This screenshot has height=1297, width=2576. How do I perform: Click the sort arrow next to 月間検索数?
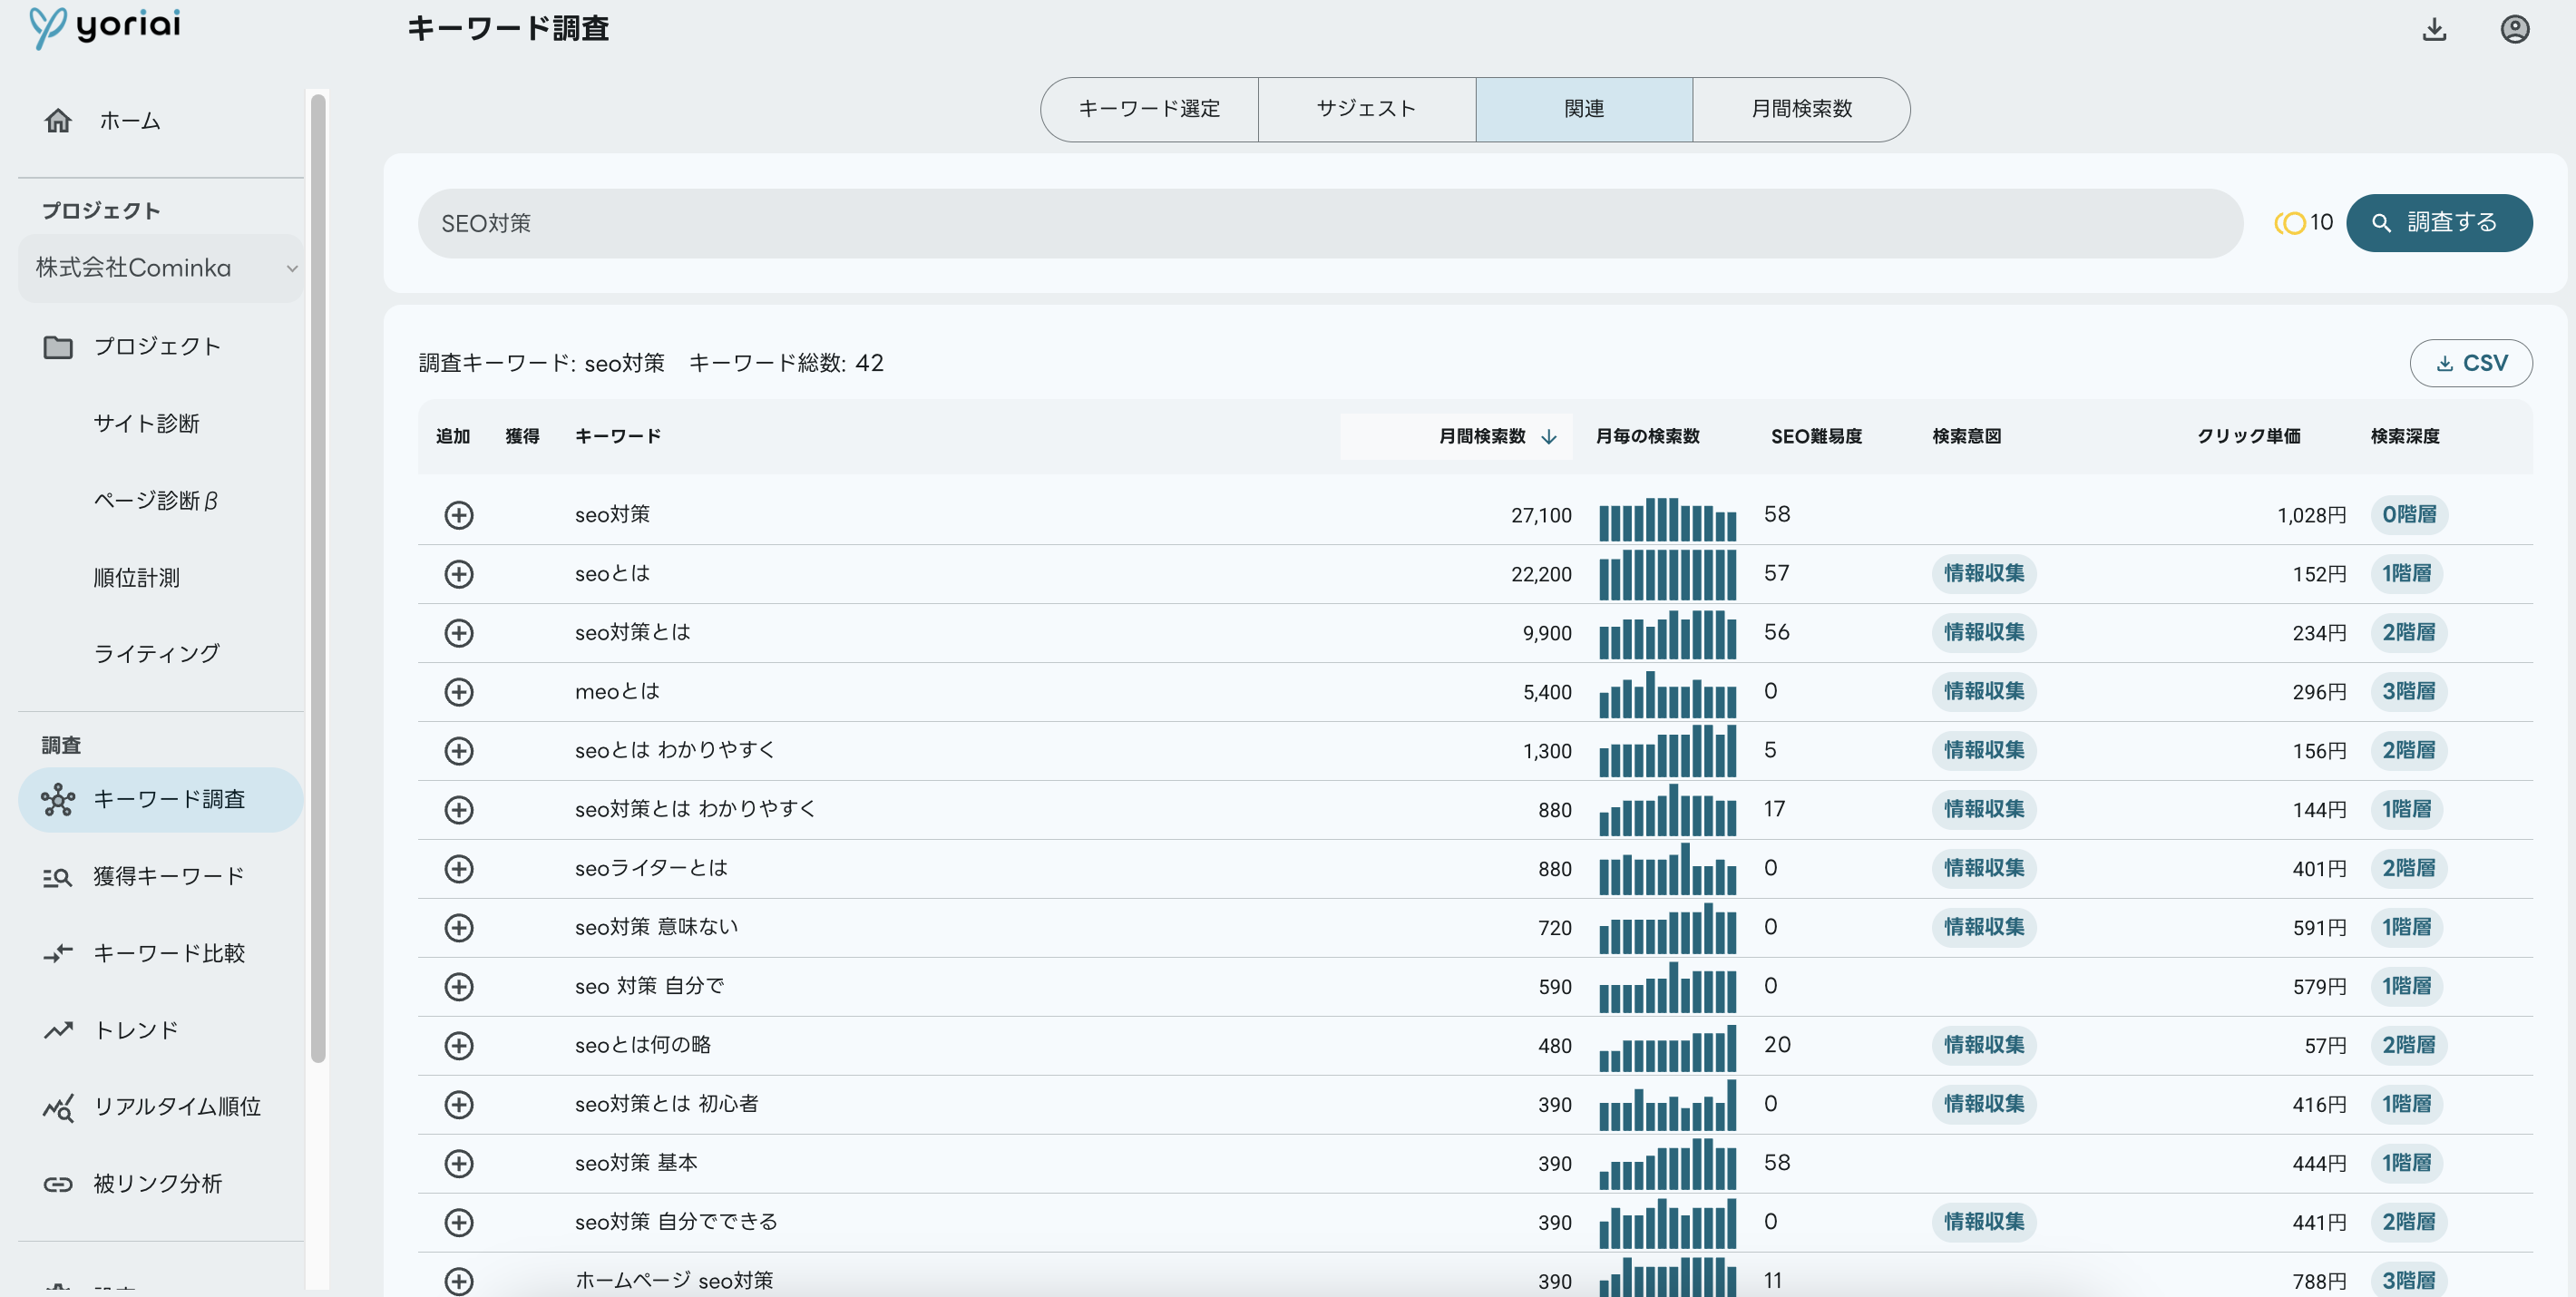click(1548, 437)
